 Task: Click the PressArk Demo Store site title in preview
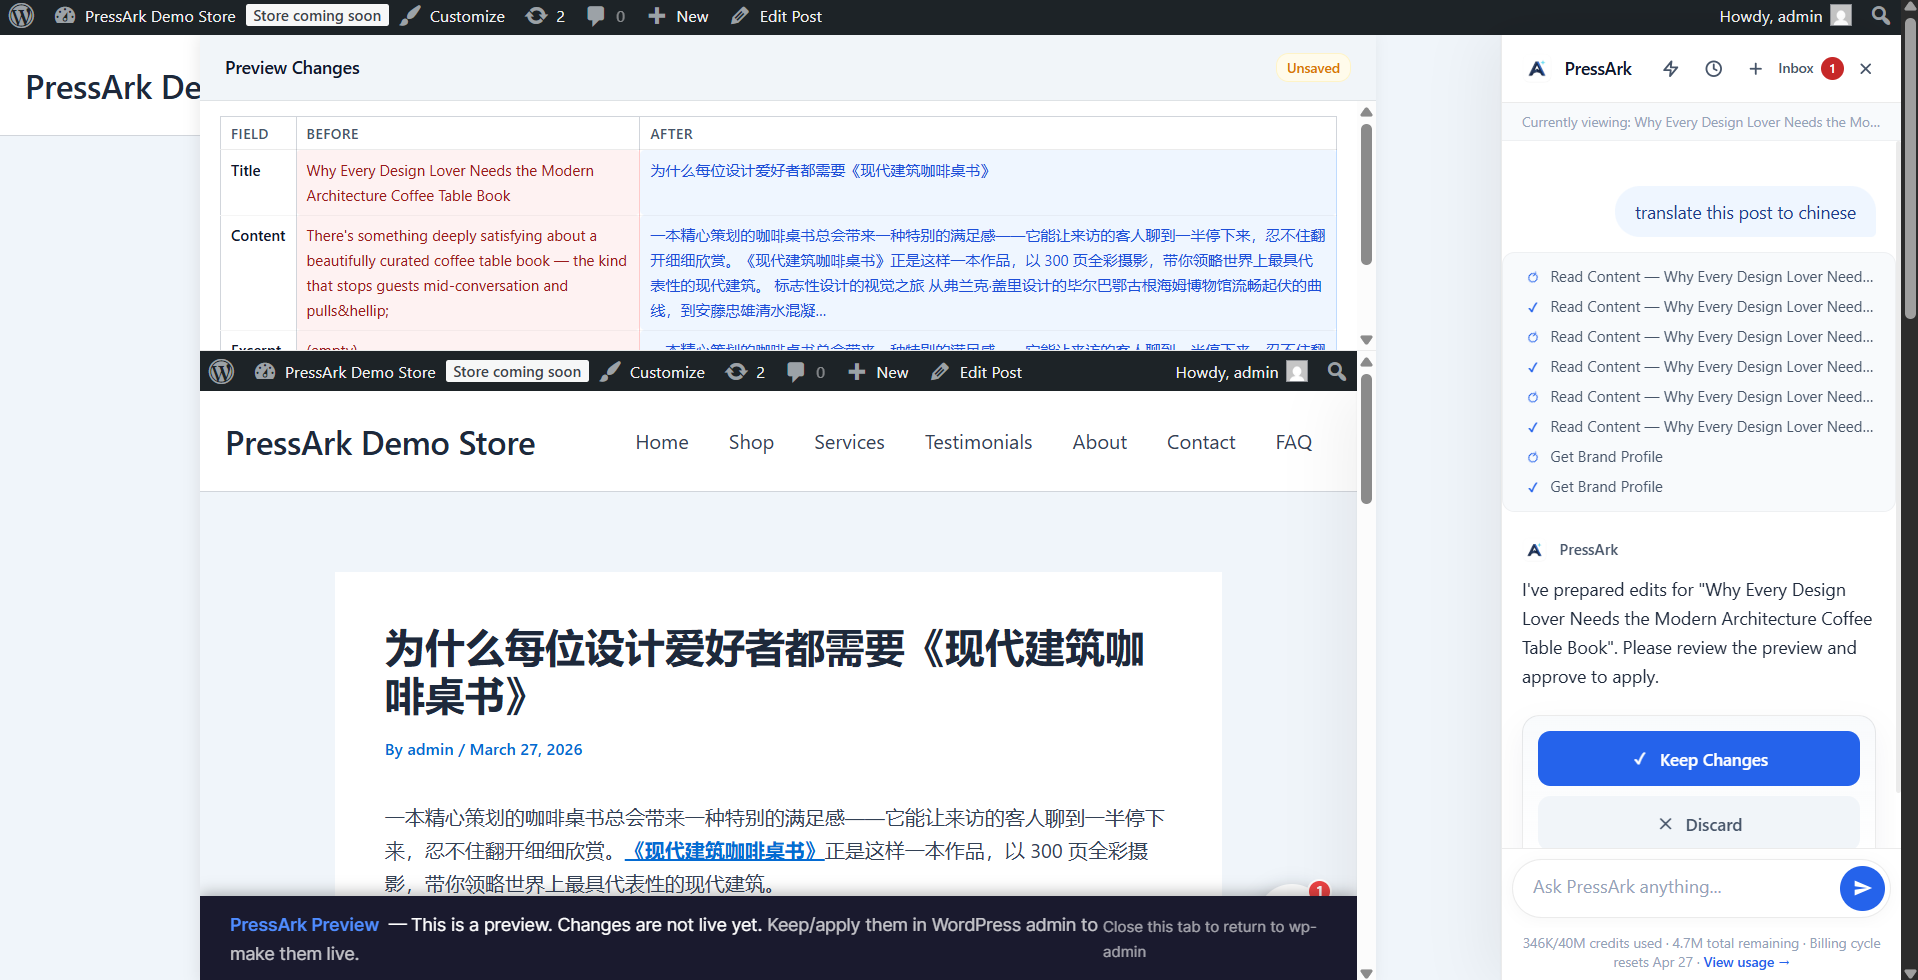pyautogui.click(x=380, y=443)
